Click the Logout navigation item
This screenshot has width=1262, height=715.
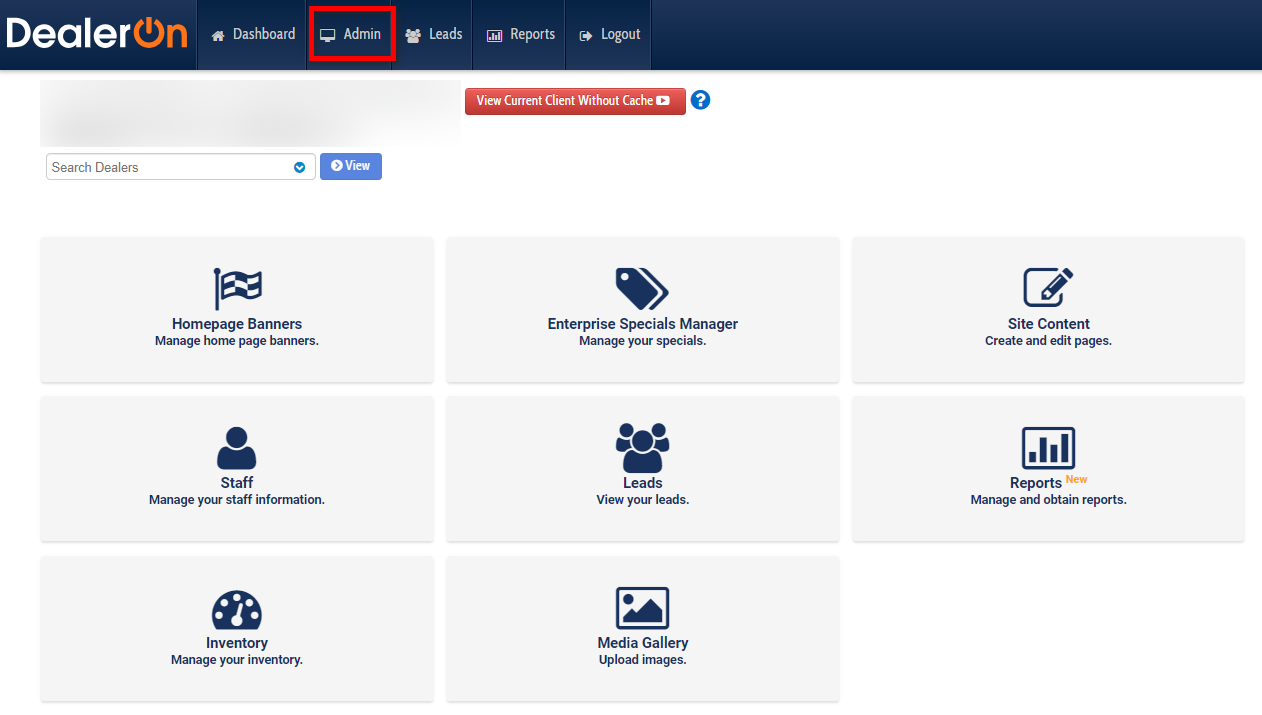[x=608, y=33]
